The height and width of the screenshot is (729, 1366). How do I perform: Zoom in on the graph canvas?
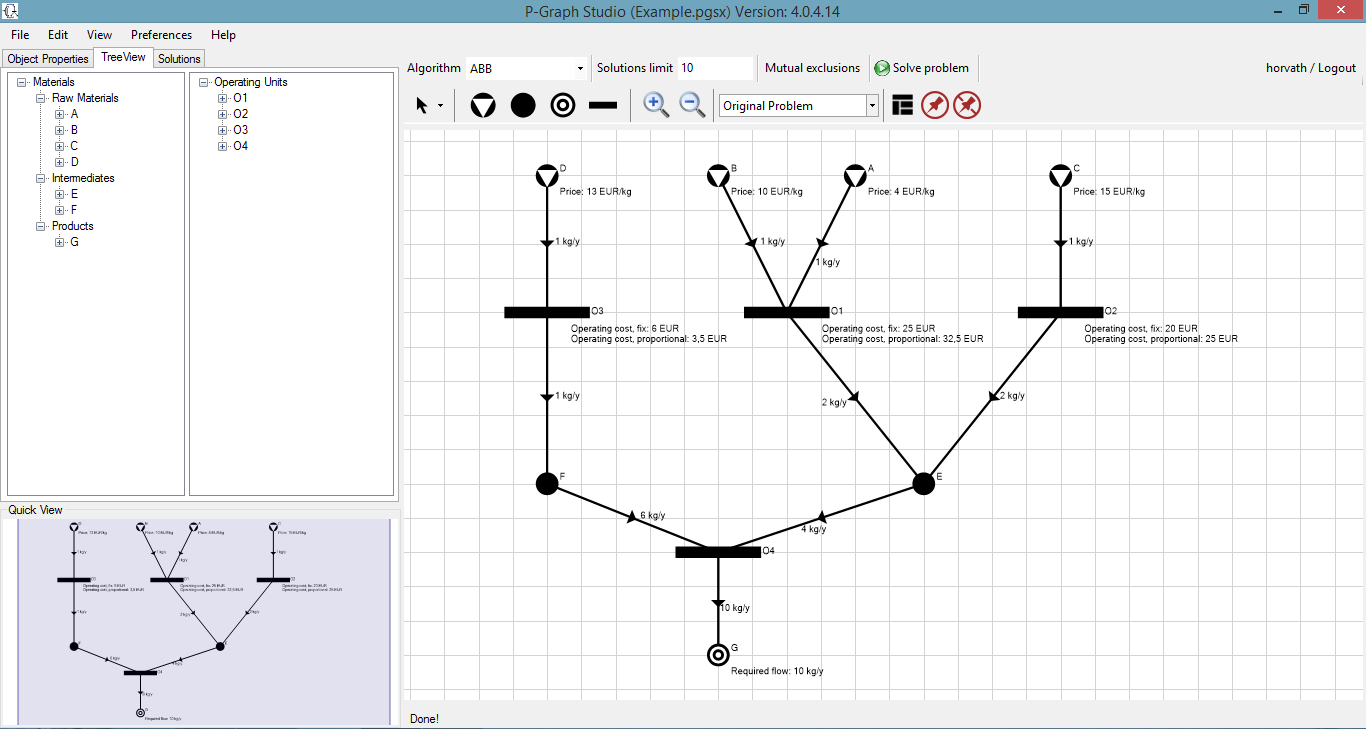point(656,105)
